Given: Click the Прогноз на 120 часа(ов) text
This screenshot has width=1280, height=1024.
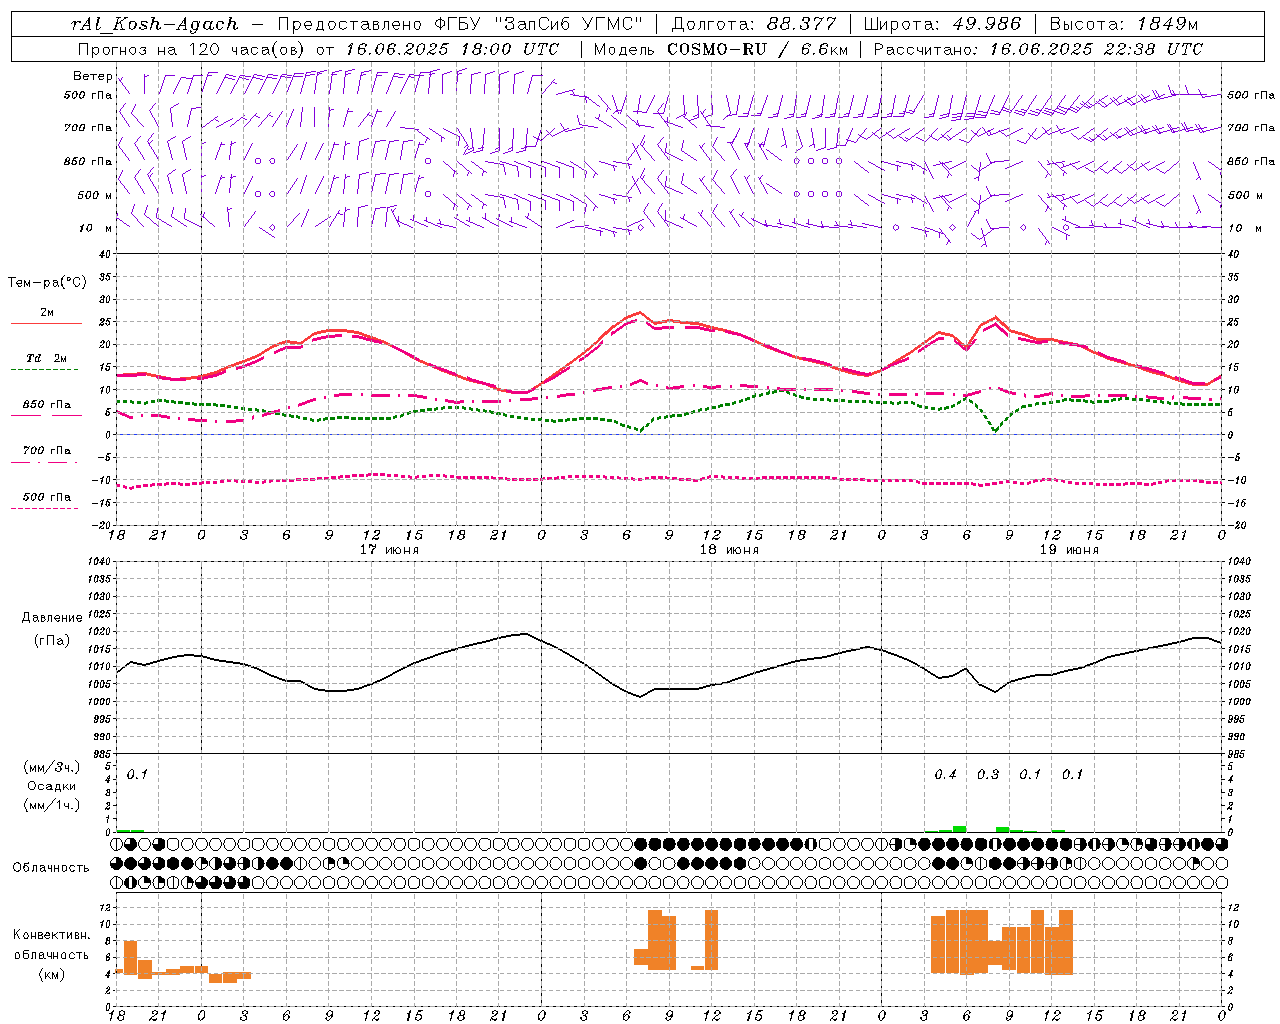Looking at the screenshot, I should click(x=192, y=49).
